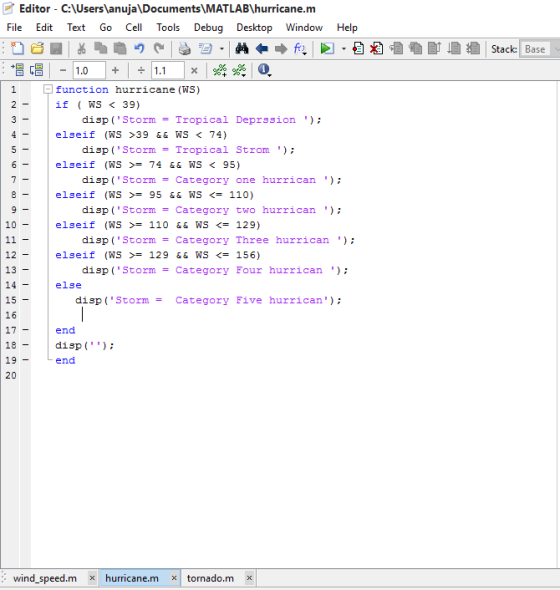Image resolution: width=560 pixels, height=590 pixels.
Task: Click the Continue debug icon
Action: point(454,49)
